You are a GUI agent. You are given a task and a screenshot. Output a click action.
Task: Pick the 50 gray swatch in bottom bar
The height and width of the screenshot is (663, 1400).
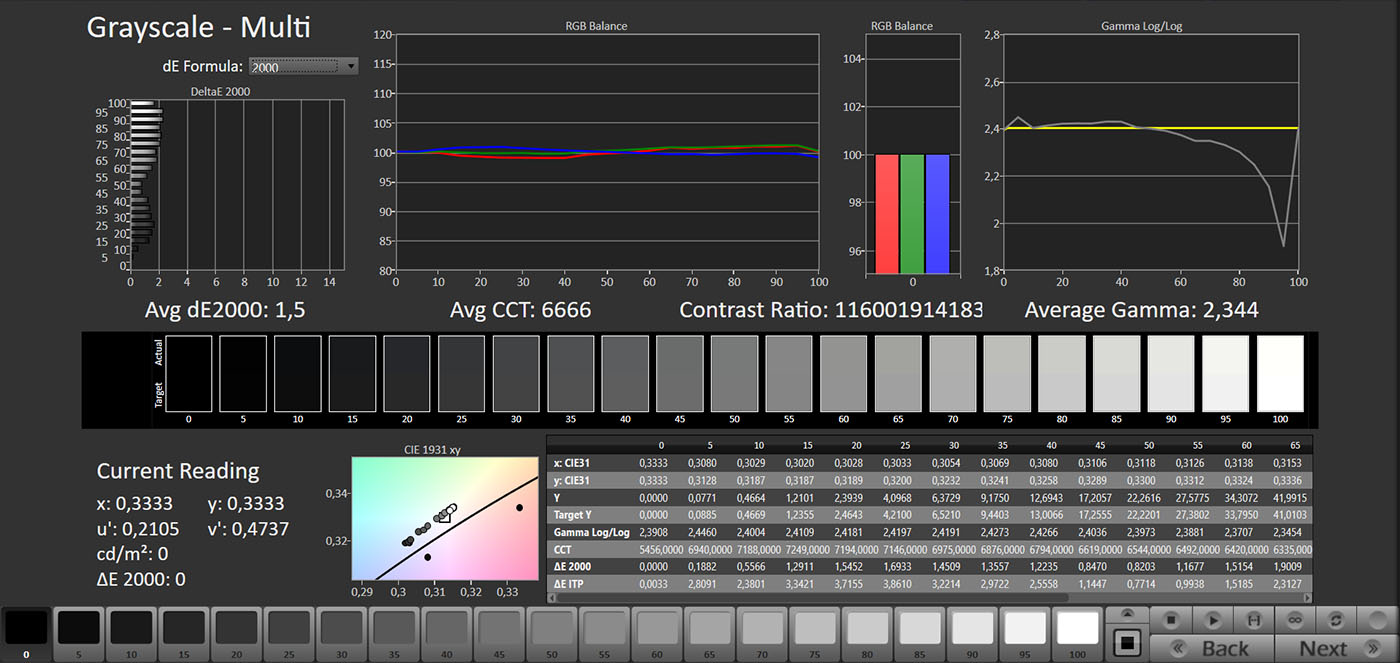tap(551, 628)
